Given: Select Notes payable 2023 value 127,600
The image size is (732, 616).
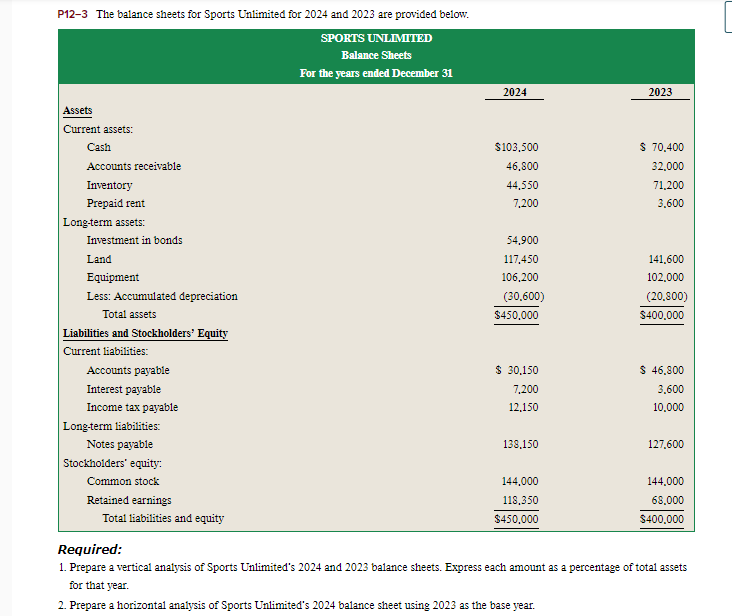Looking at the screenshot, I should 666,444.
